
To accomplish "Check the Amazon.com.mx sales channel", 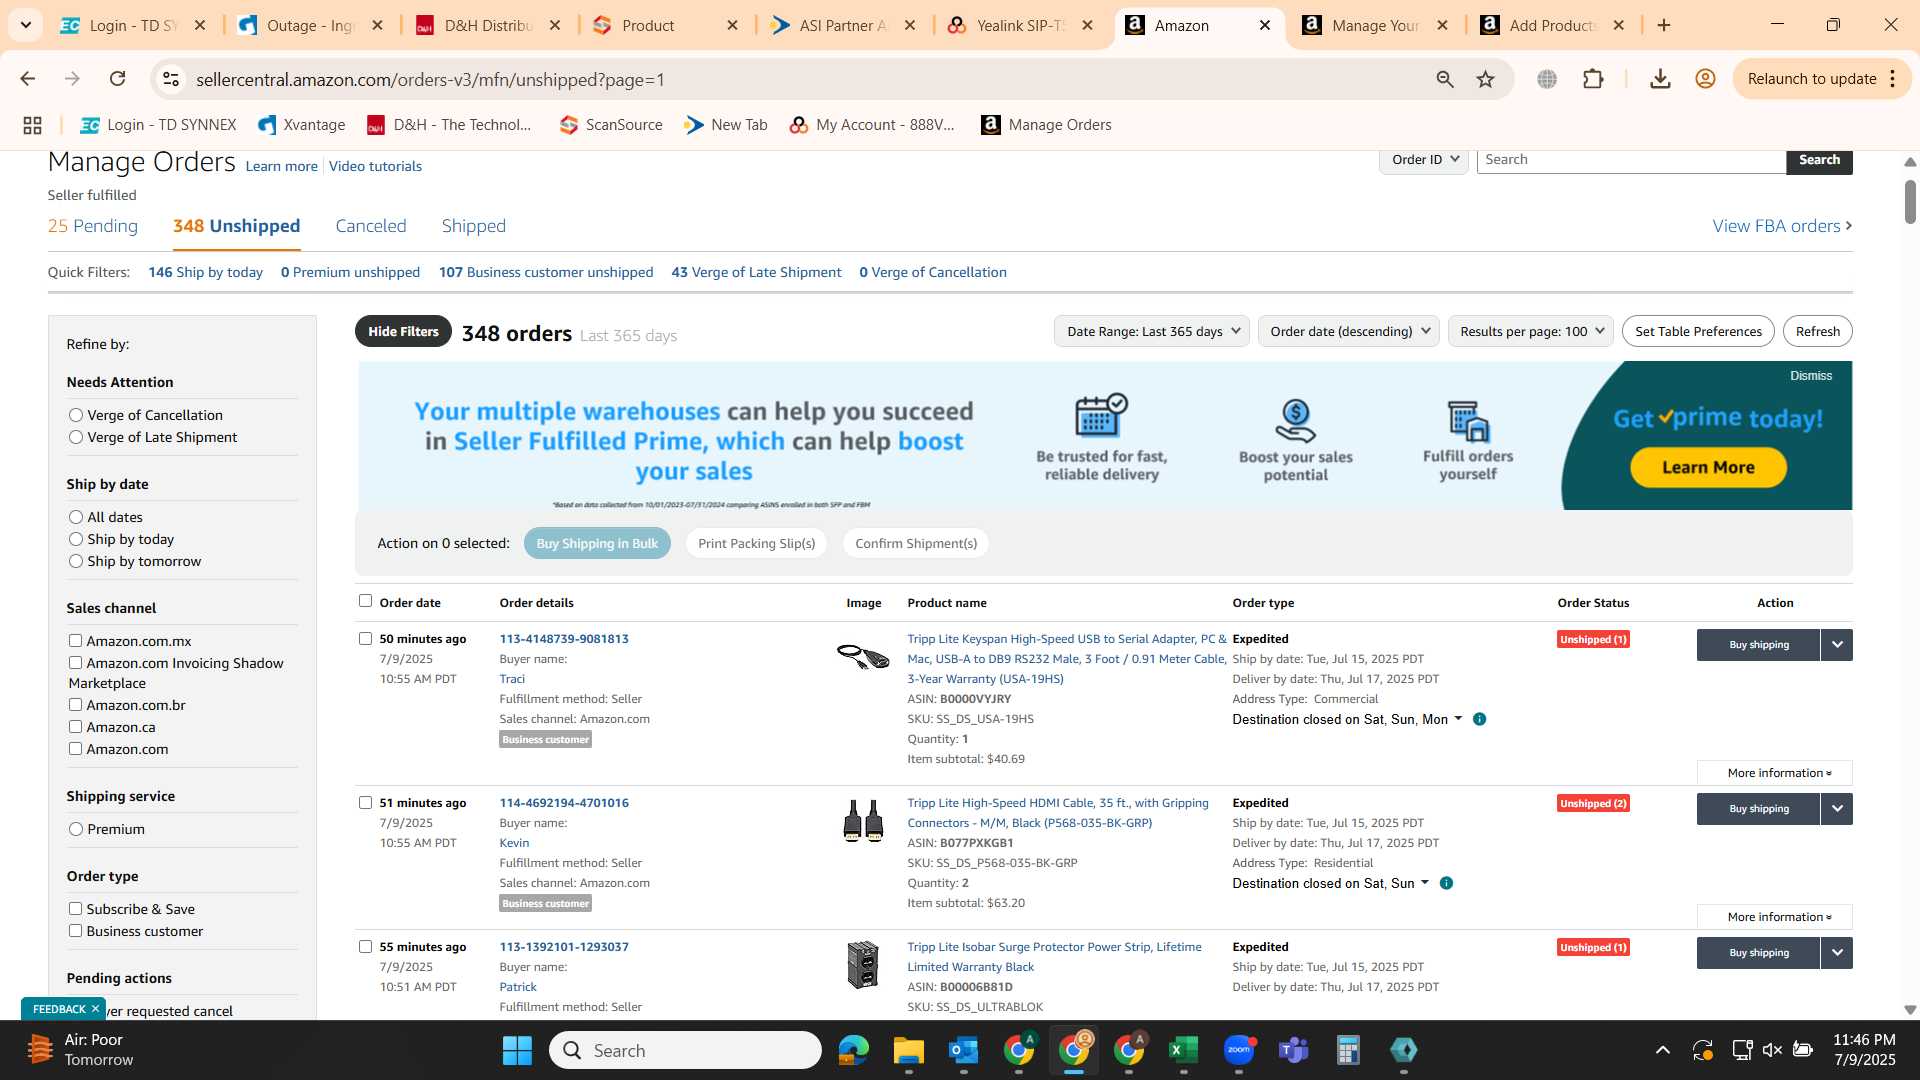I will pyautogui.click(x=75, y=641).
